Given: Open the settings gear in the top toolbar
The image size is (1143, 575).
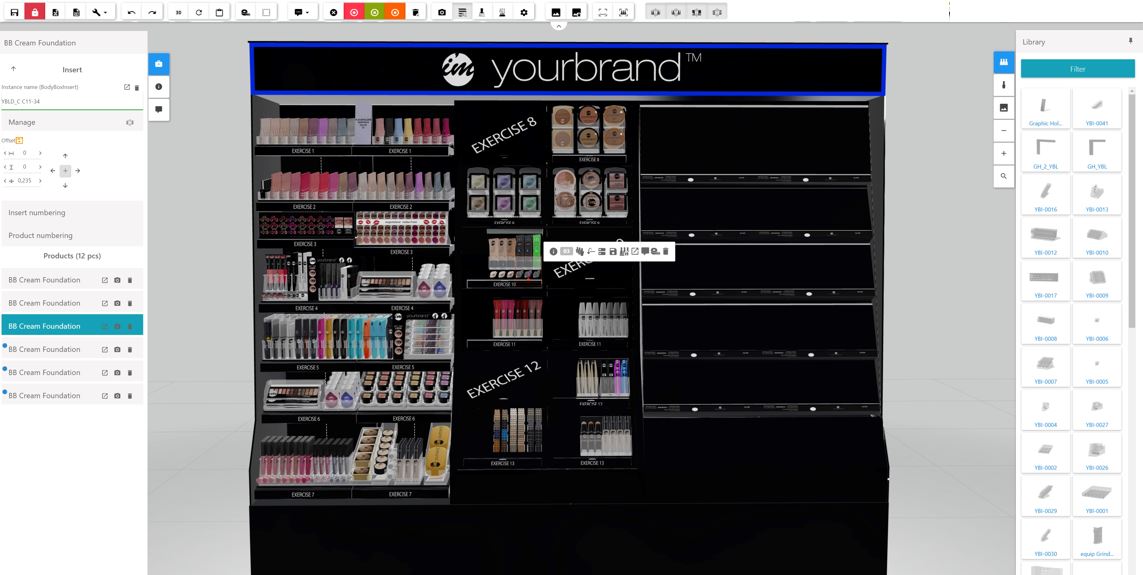Looking at the screenshot, I should coord(524,12).
